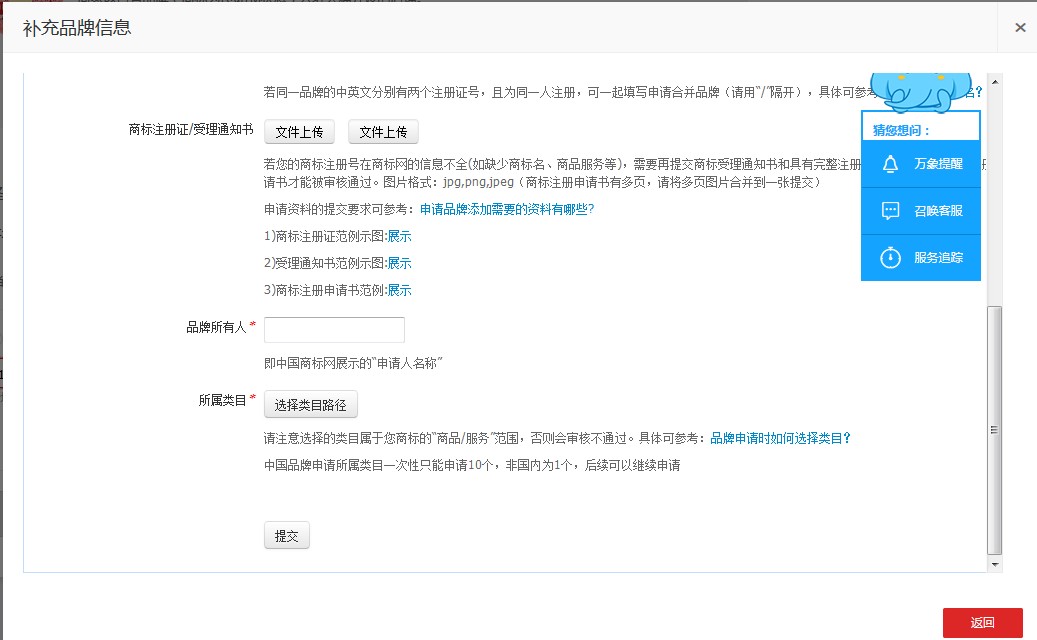Click the red 返回 button

pos(982,623)
